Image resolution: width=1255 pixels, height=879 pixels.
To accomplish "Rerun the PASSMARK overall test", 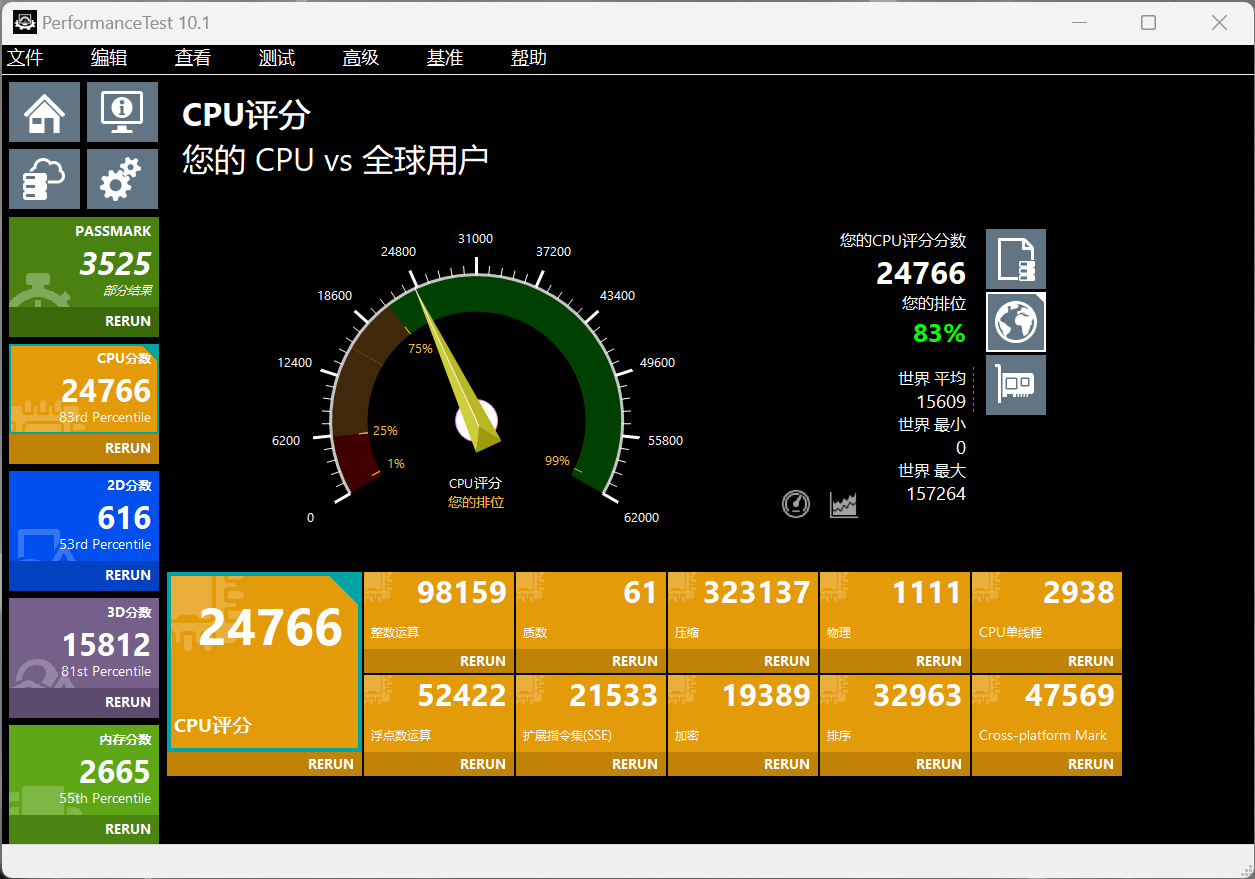I will (128, 322).
